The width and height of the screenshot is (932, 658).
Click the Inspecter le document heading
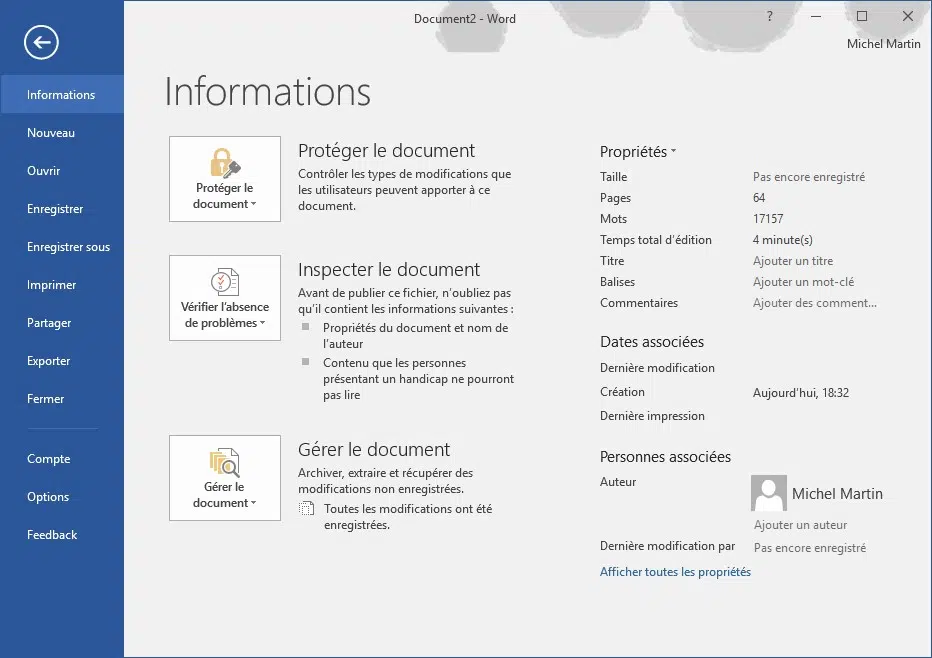click(x=389, y=269)
